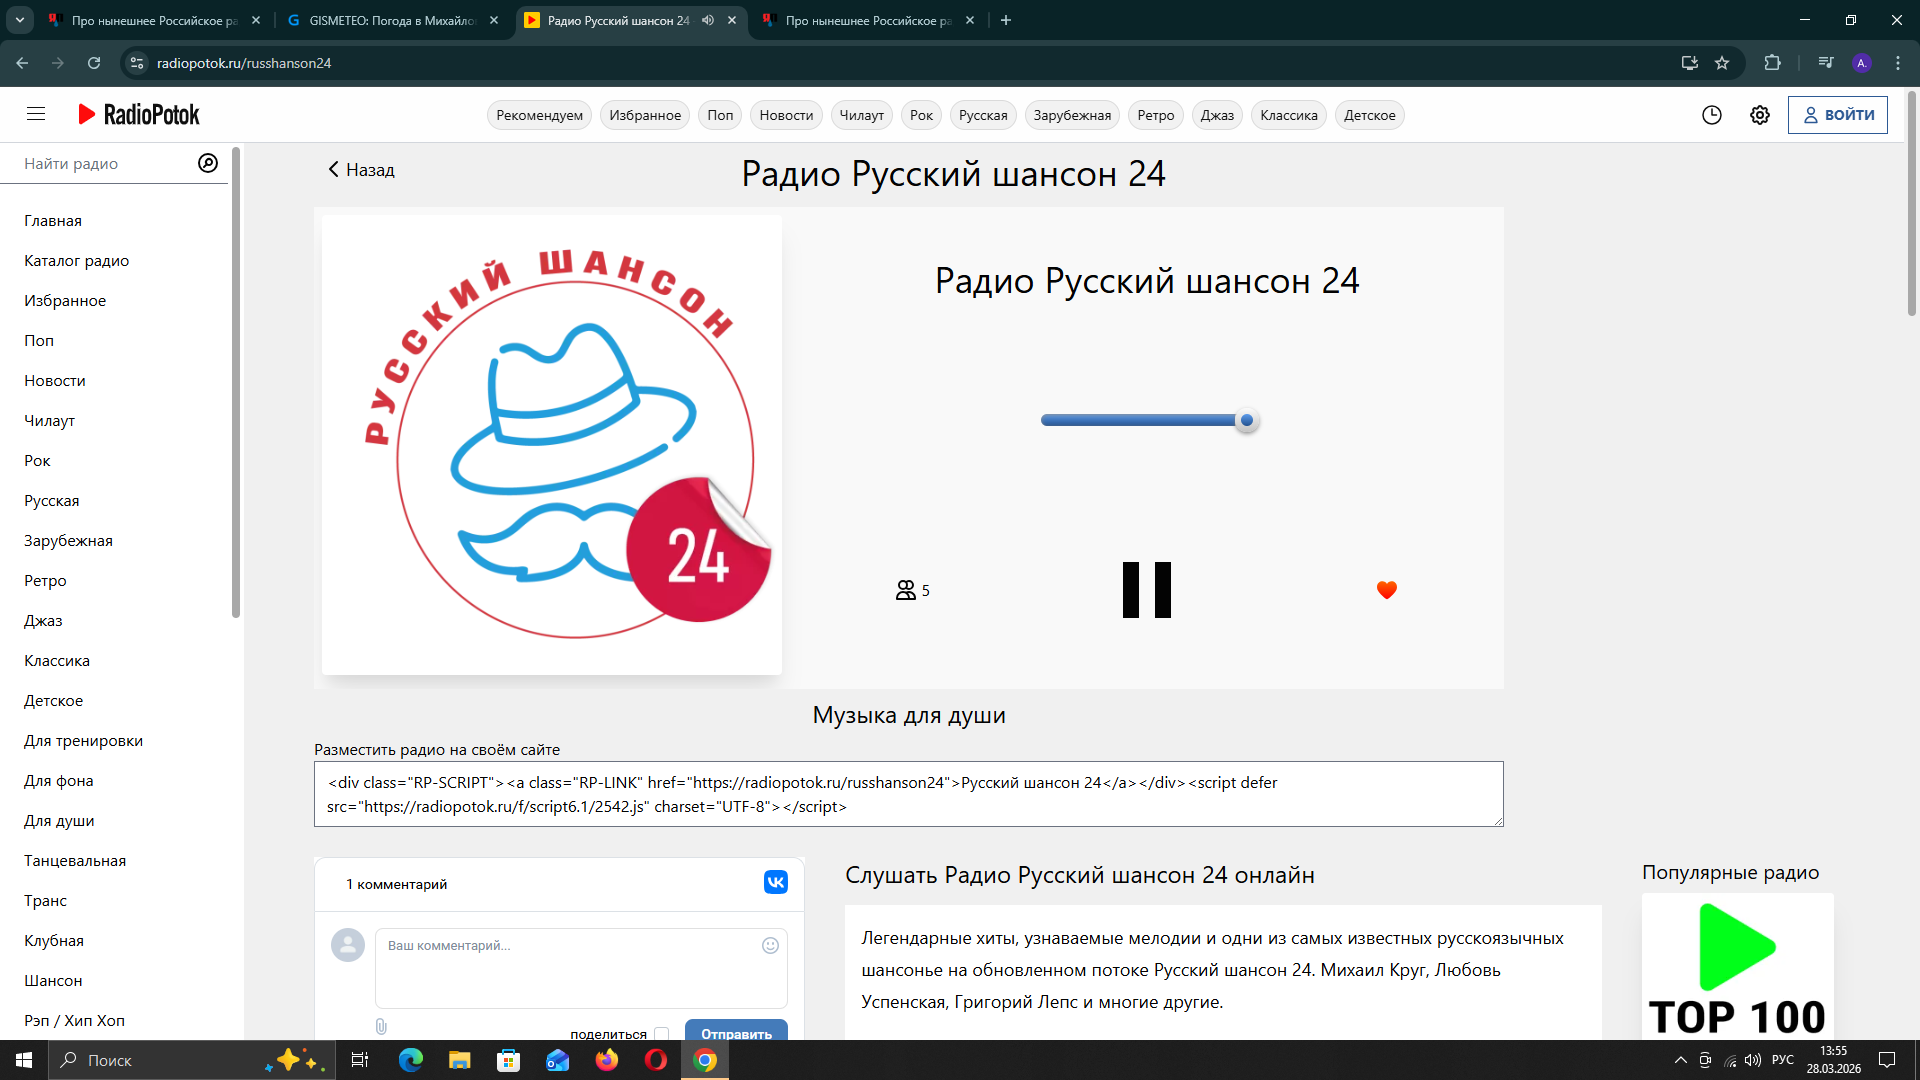Select the 'Рок' chip in top bar
Image resolution: width=1920 pixels, height=1080 pixels.
tap(922, 115)
